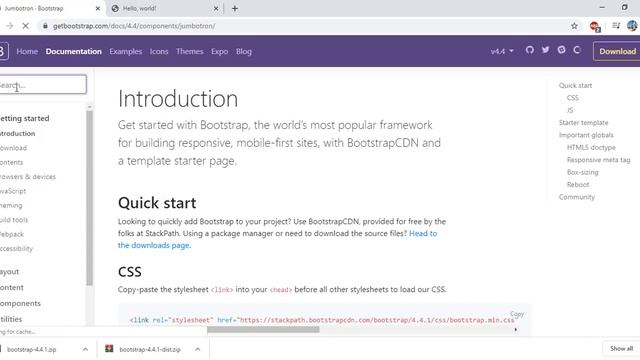The image size is (640, 360).
Task: Open Browsers & devices in sidebar
Action: pos(28,177)
